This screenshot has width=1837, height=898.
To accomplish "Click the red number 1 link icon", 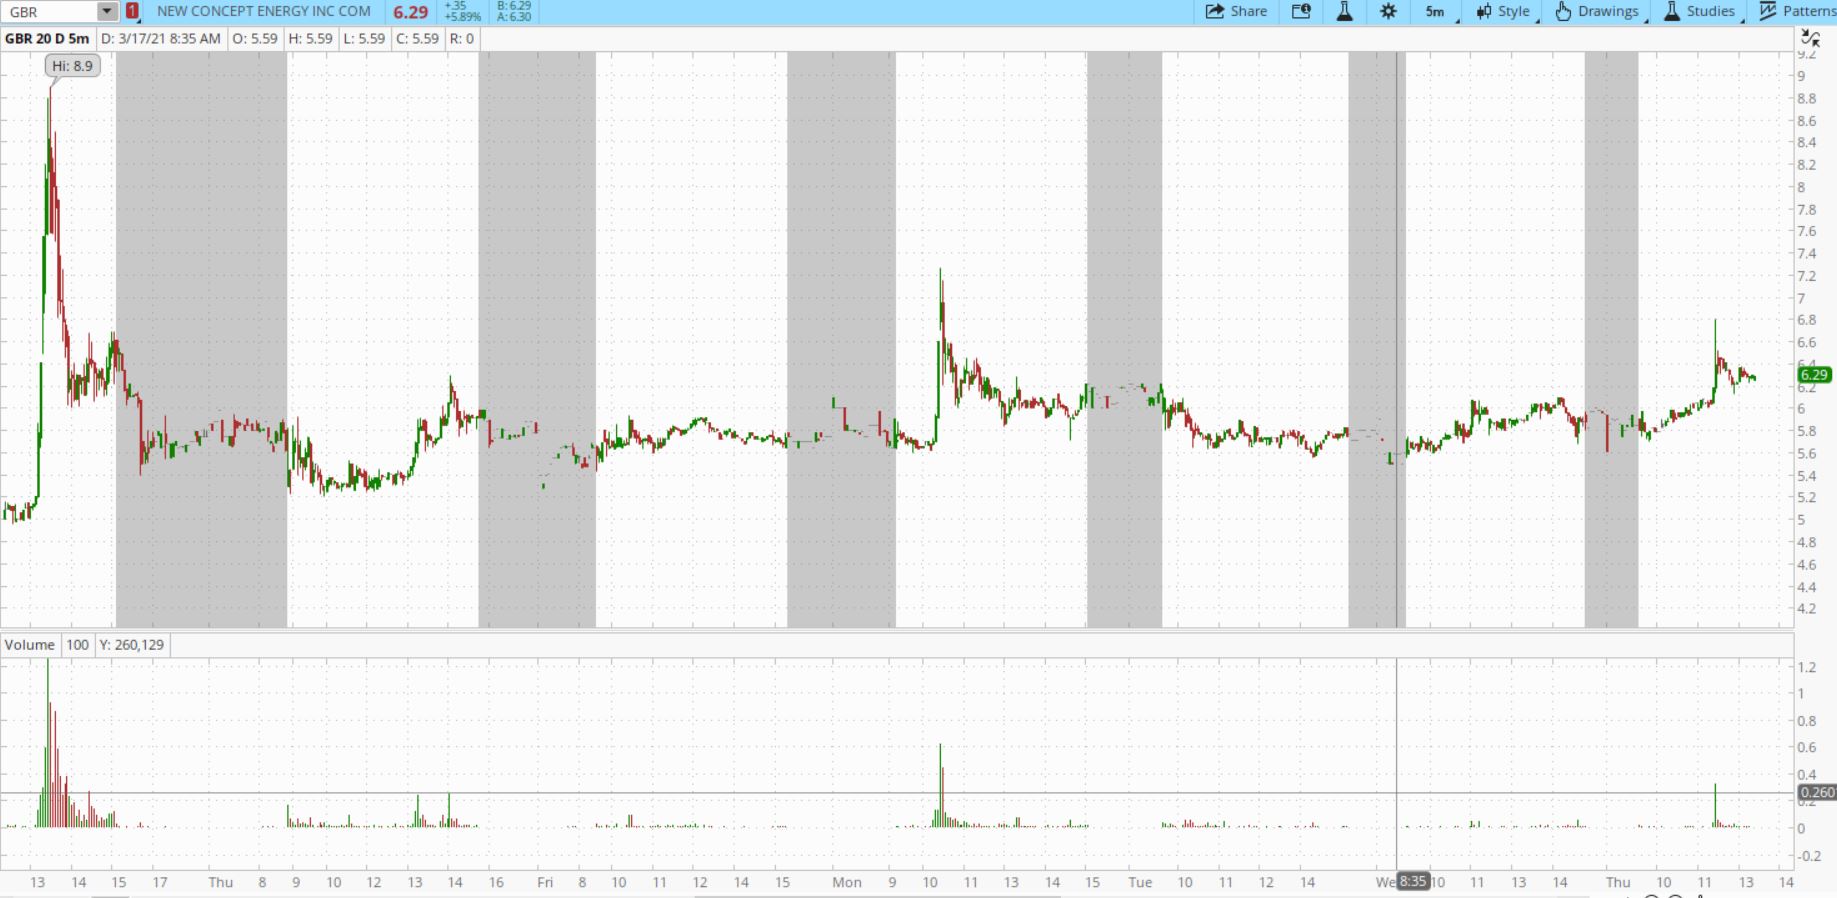I will pos(132,12).
